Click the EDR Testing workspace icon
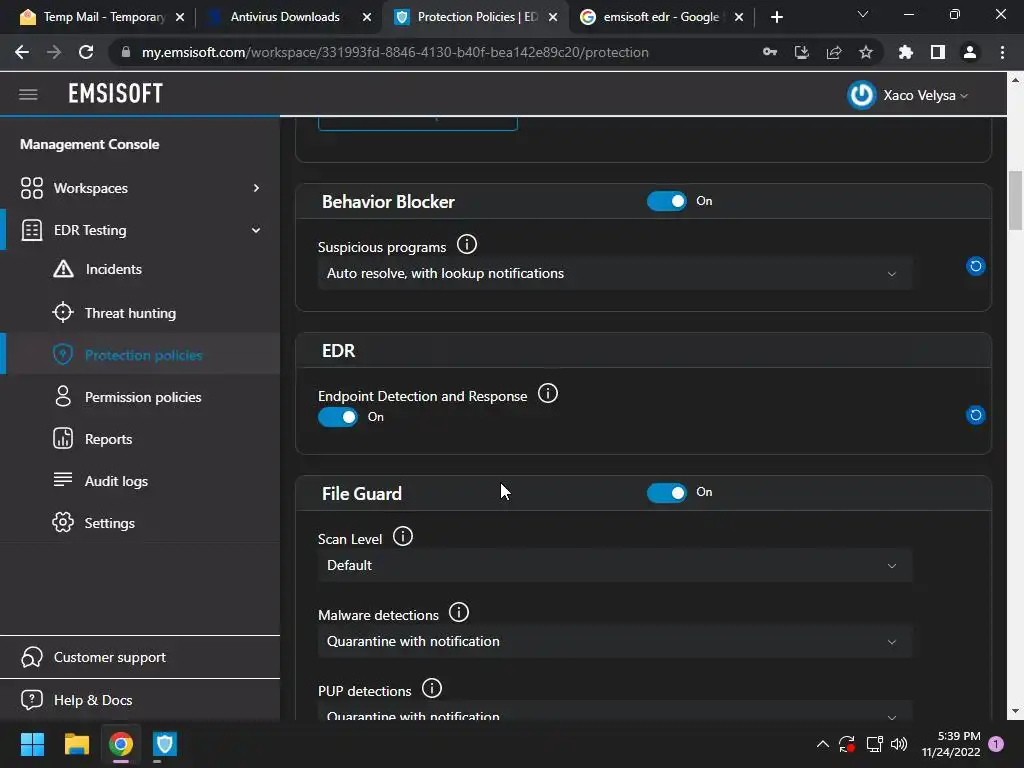 coord(31,230)
